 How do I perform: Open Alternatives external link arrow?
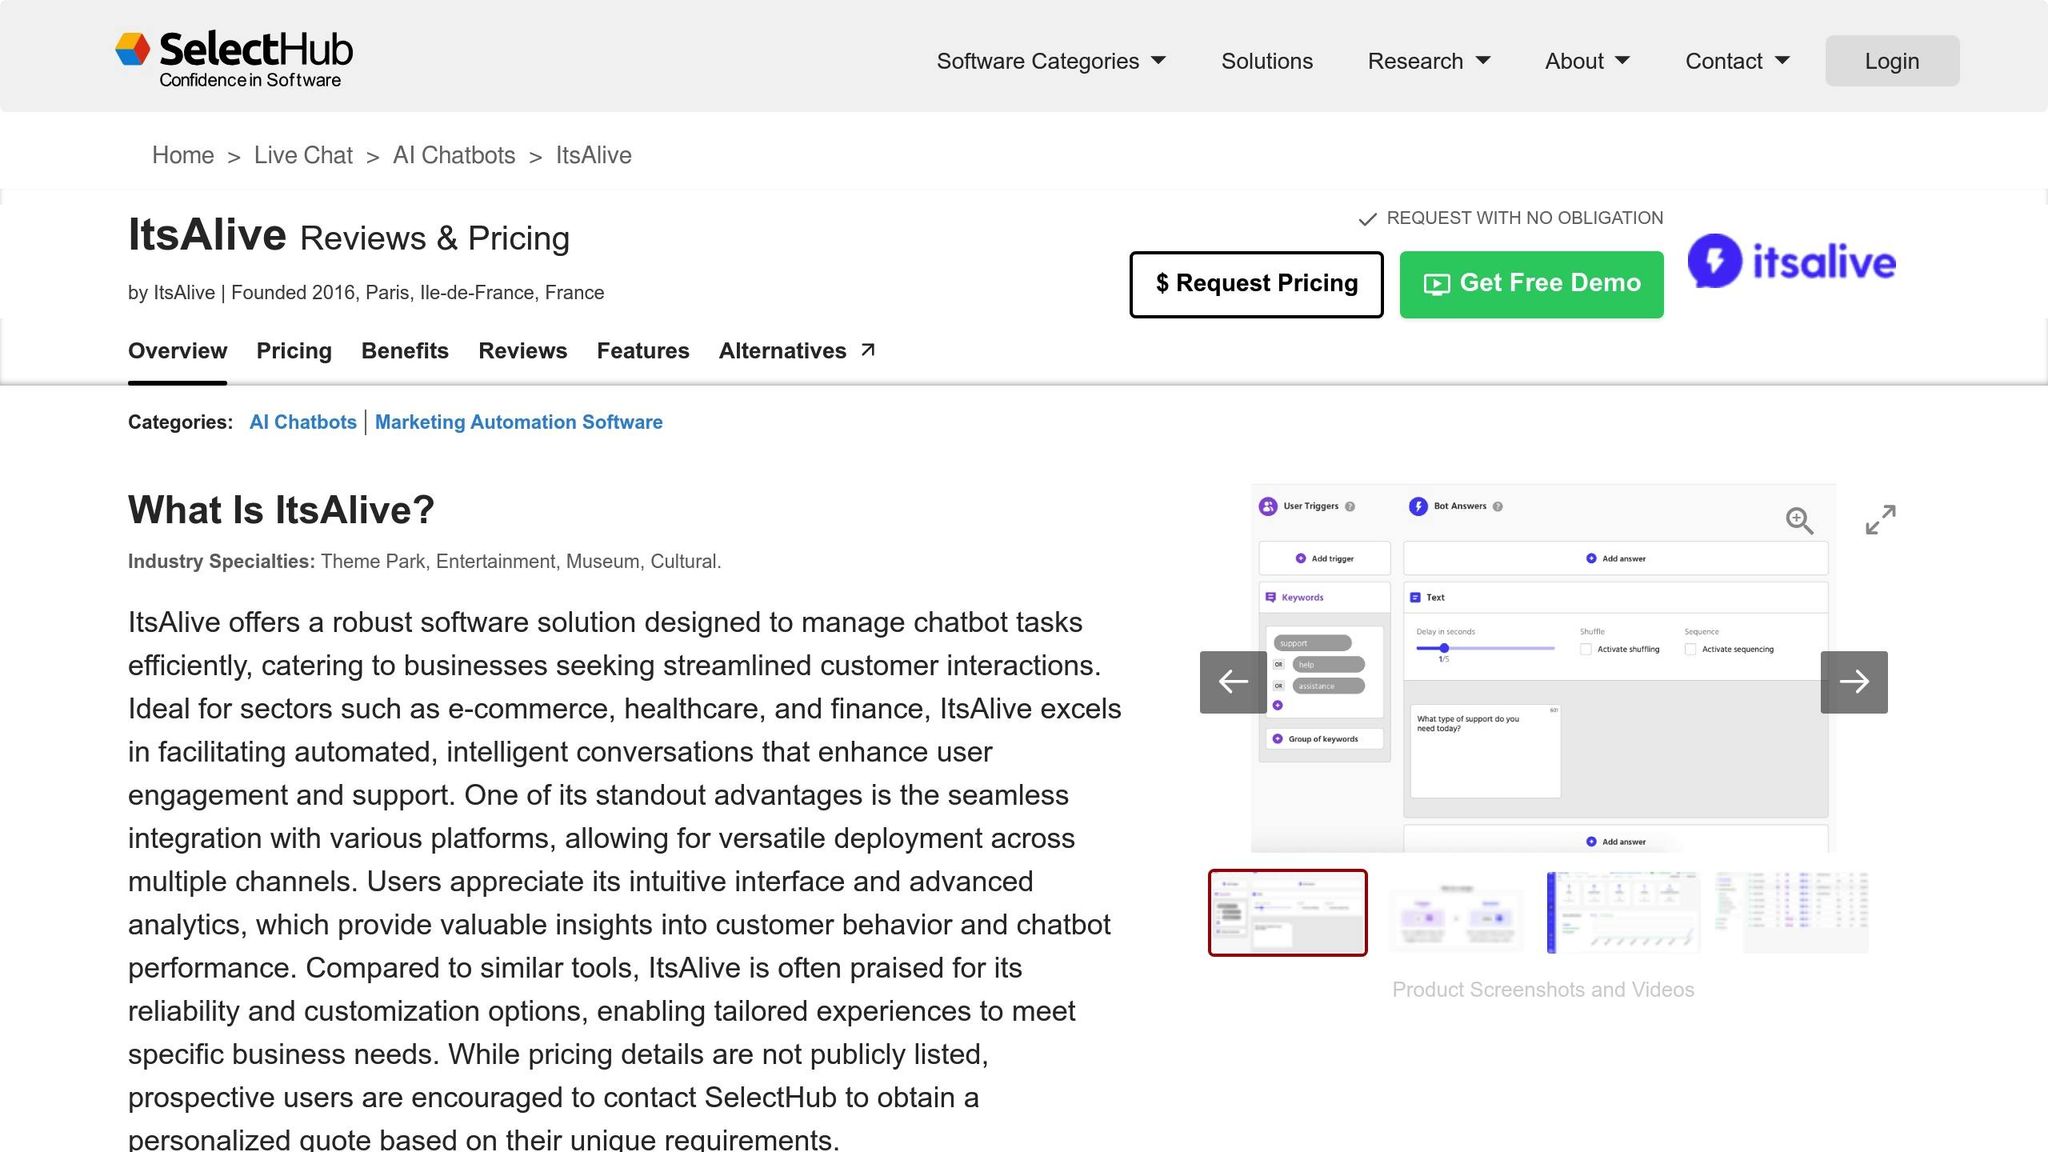point(868,350)
